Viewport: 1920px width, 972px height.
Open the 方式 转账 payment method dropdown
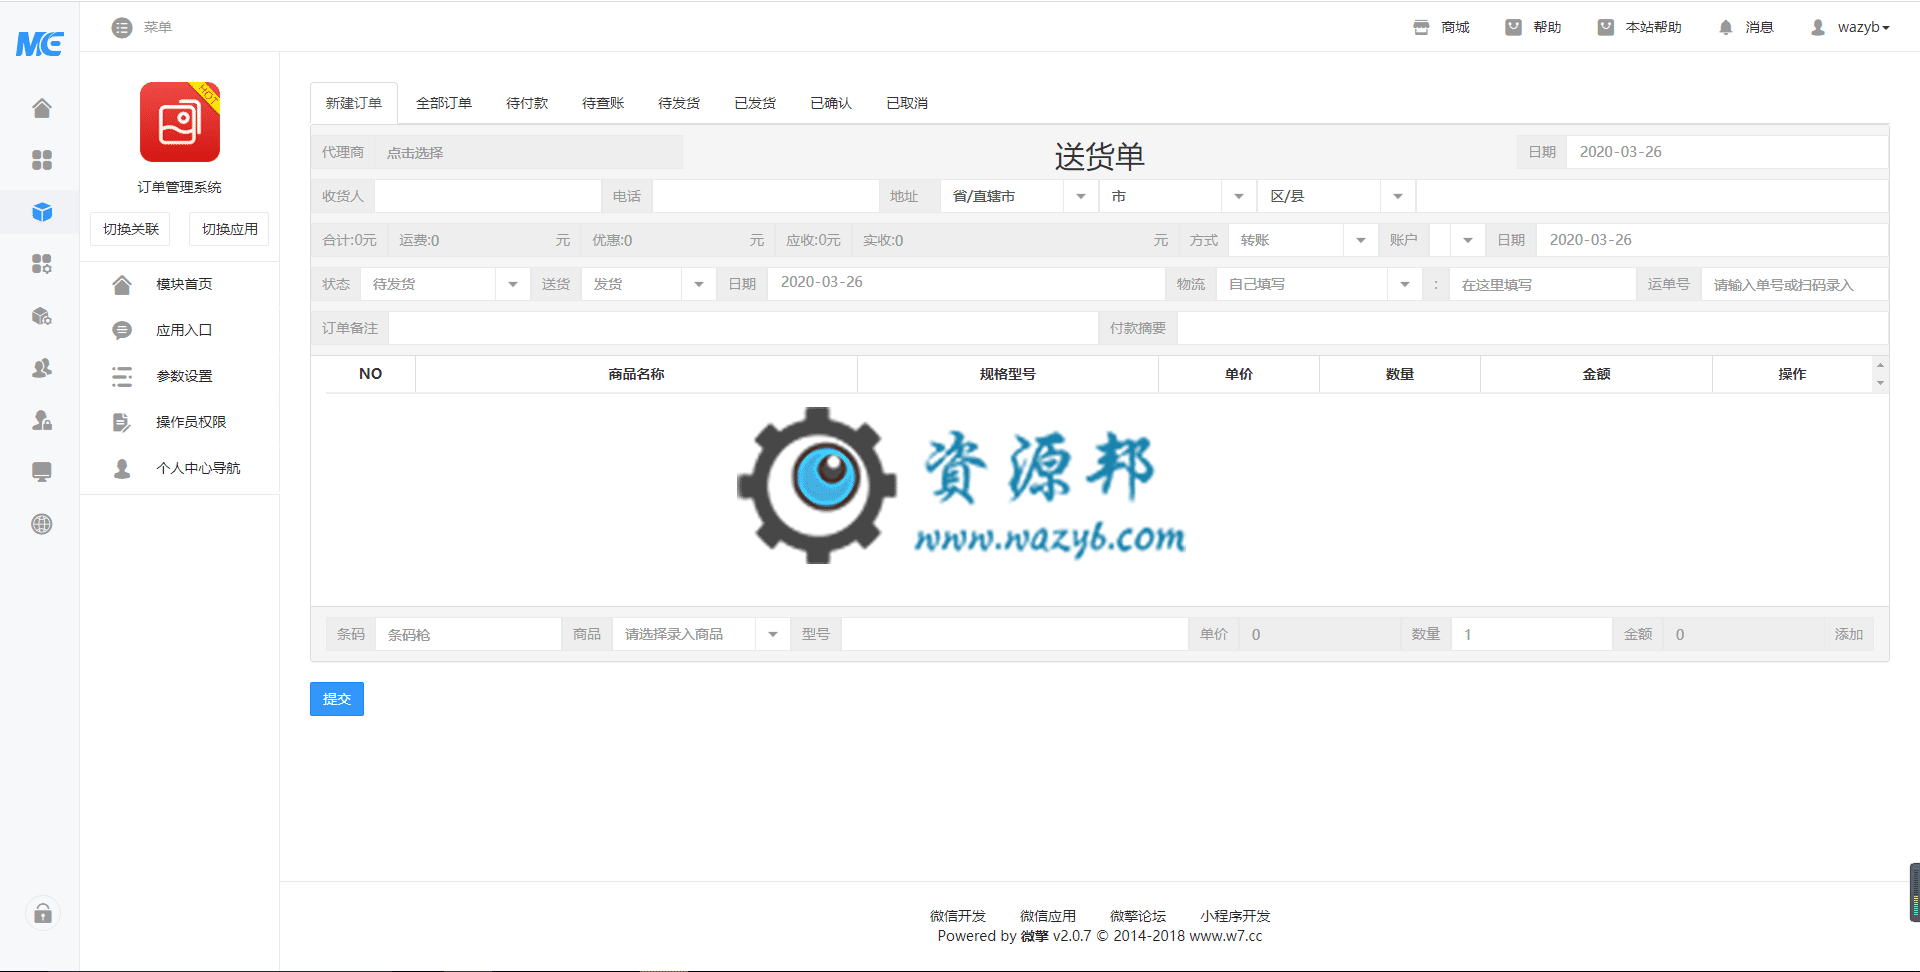click(1303, 241)
